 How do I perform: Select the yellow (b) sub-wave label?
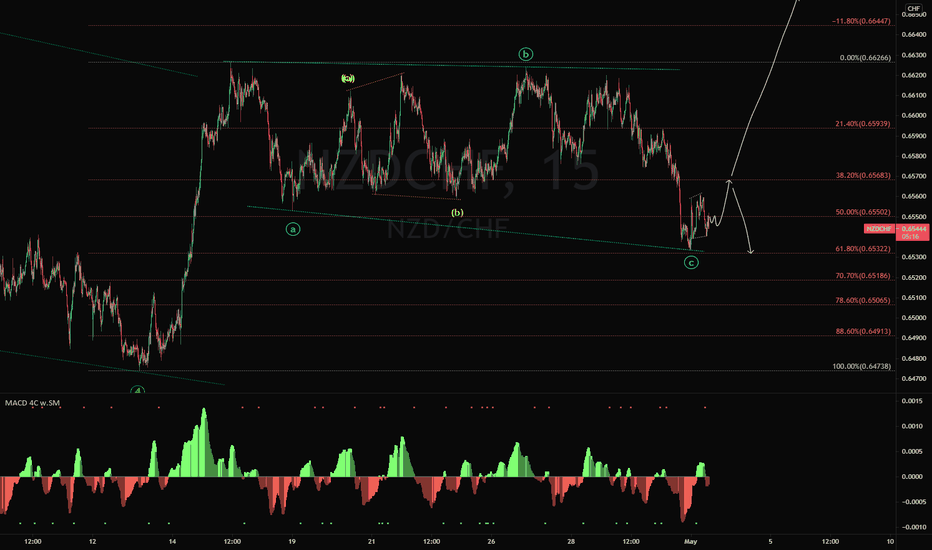click(x=456, y=213)
